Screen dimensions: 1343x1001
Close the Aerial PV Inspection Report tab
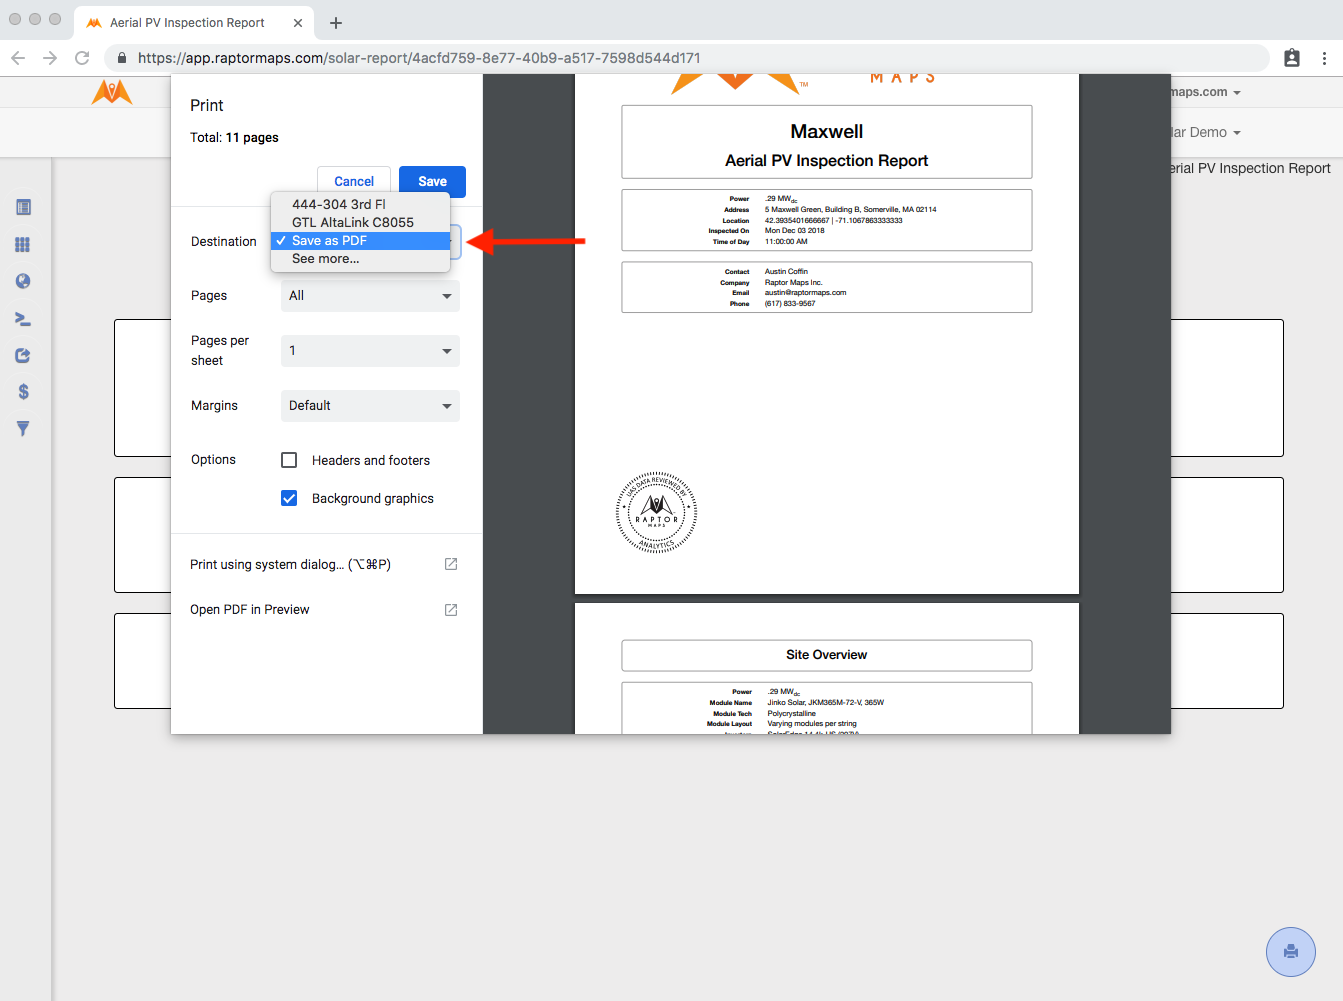click(x=298, y=23)
